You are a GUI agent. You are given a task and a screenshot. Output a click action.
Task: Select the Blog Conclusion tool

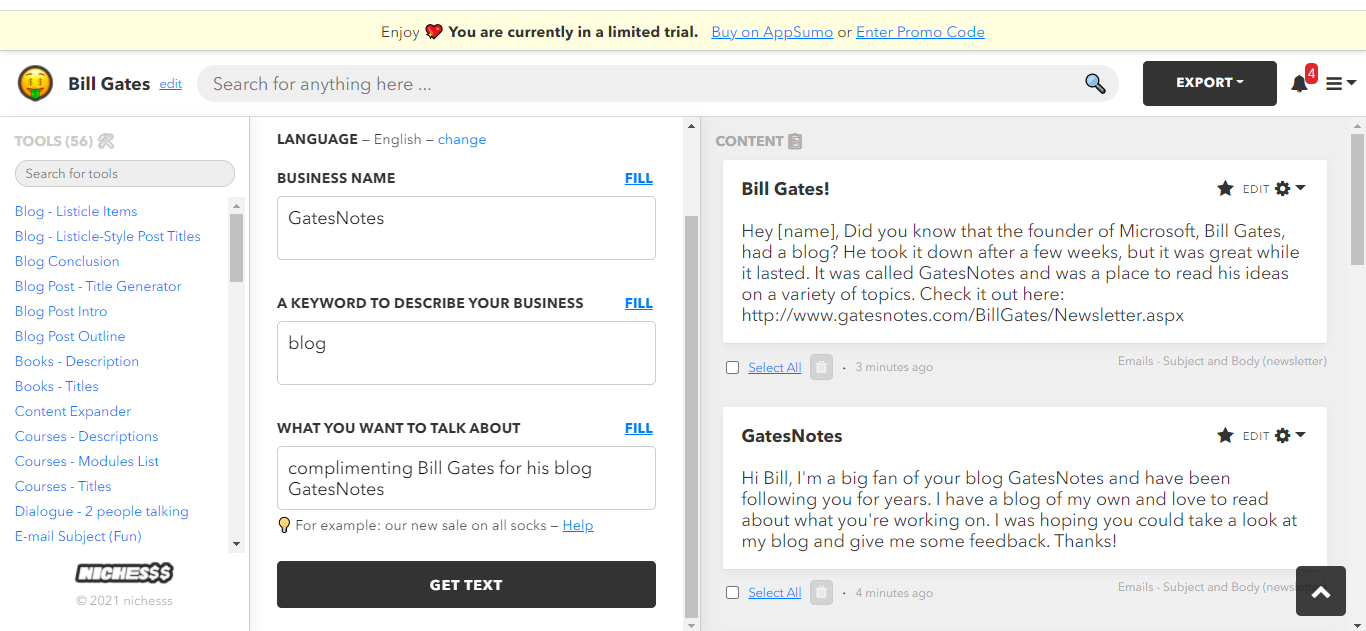click(x=67, y=261)
